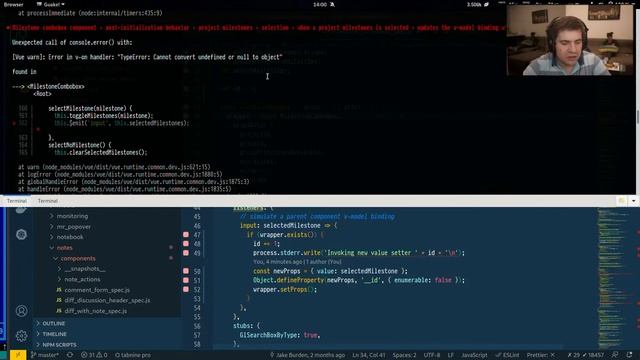Expand the TIMELINE section

54,334
